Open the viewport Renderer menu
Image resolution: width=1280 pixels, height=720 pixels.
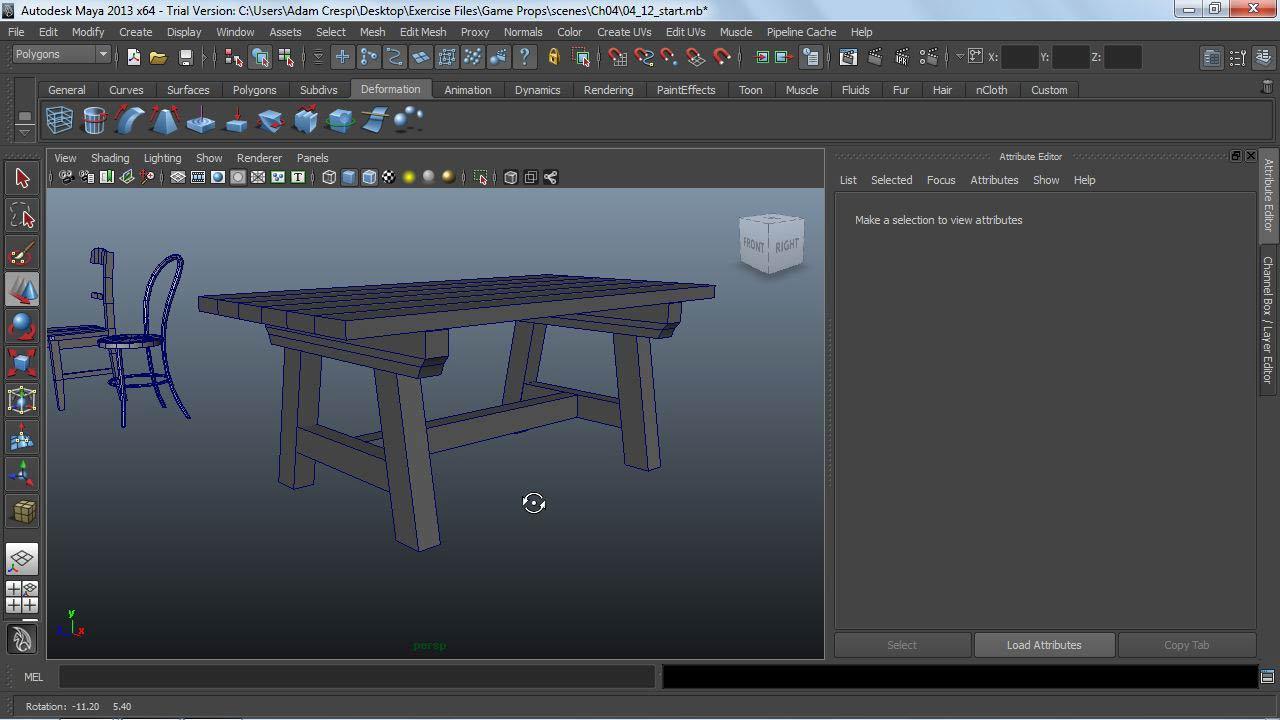pos(259,158)
